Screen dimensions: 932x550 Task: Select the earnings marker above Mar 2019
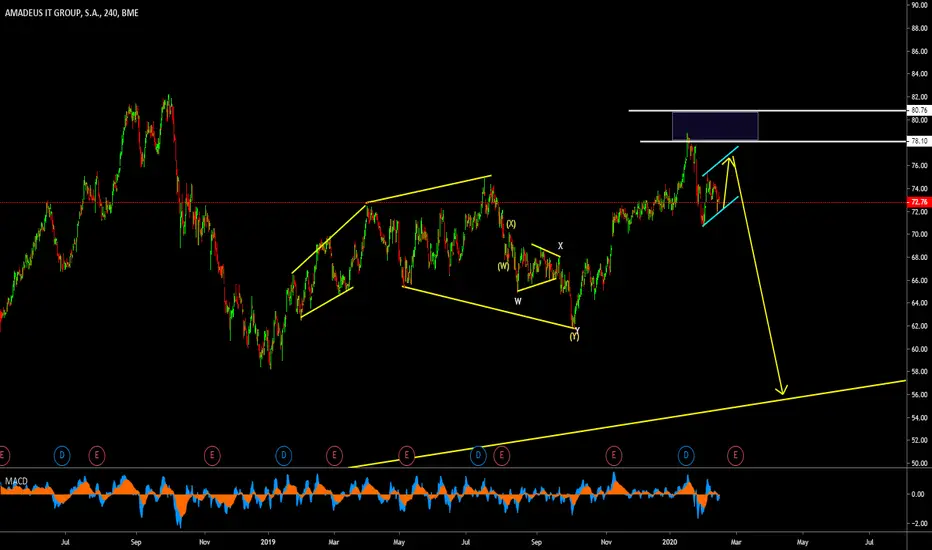334,456
